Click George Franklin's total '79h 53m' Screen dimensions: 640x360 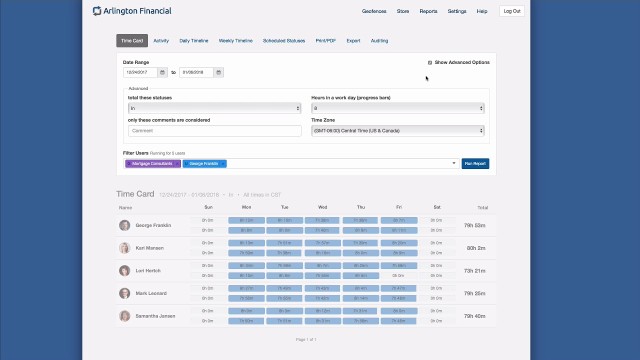pos(474,225)
